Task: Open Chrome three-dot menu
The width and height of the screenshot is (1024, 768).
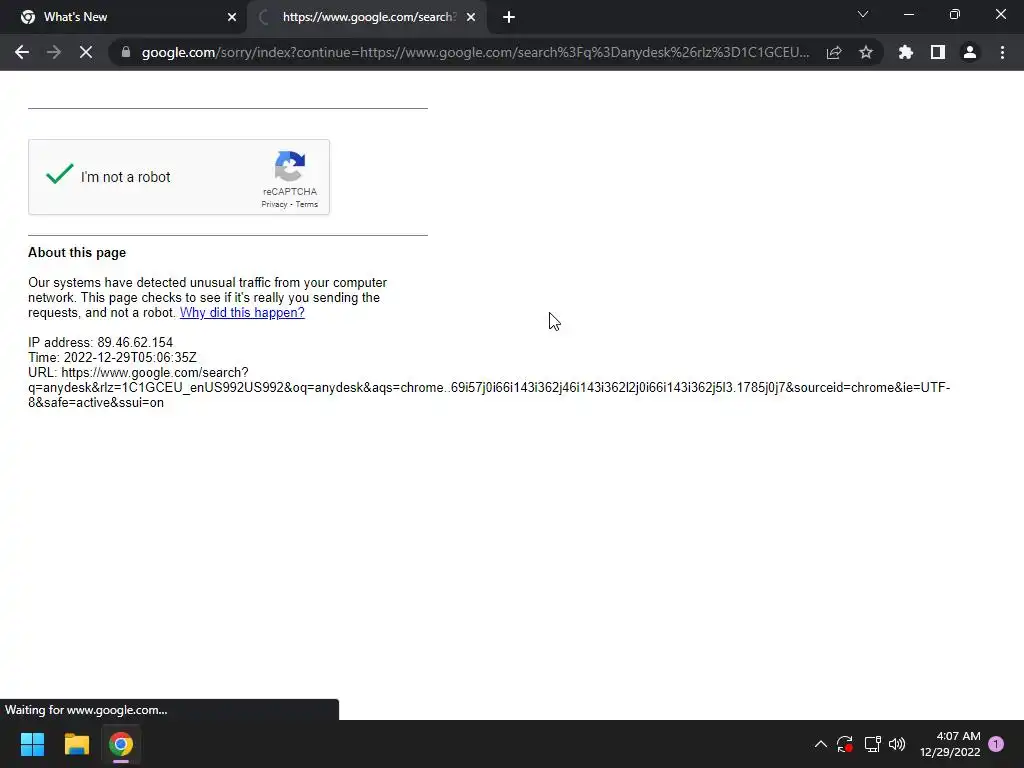Action: click(x=1002, y=52)
